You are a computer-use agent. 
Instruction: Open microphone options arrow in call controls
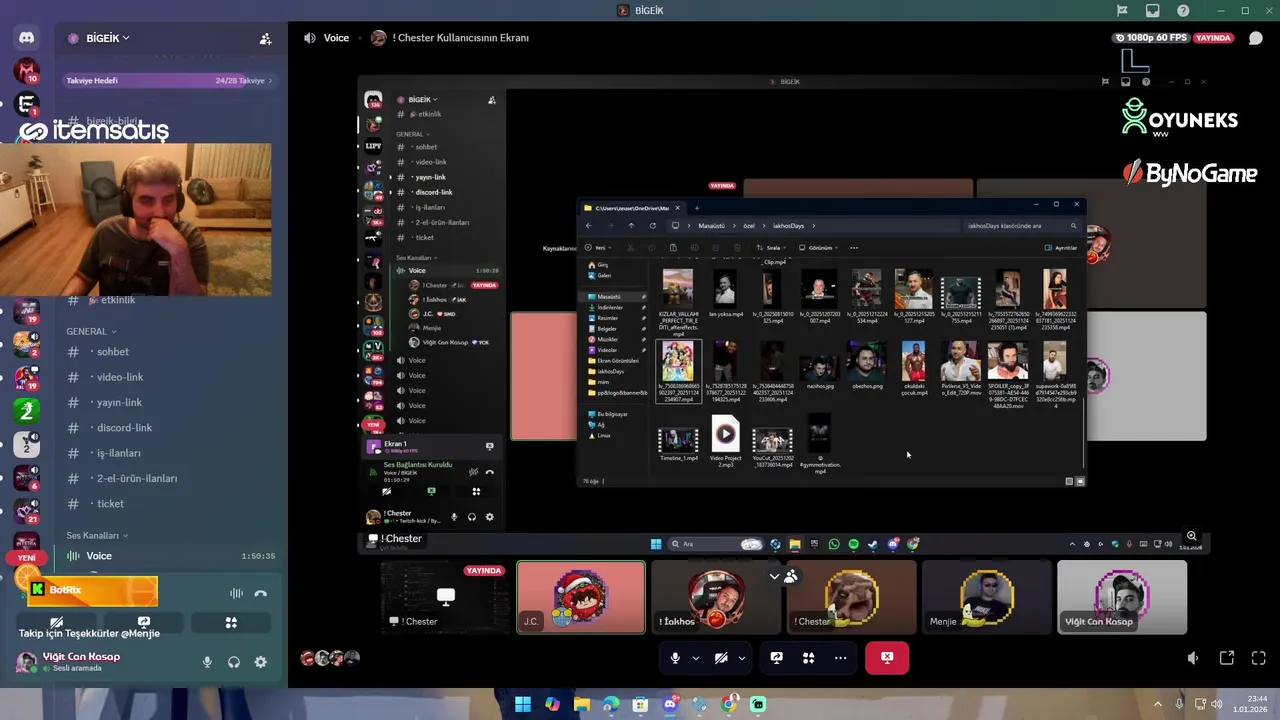[x=695, y=658]
